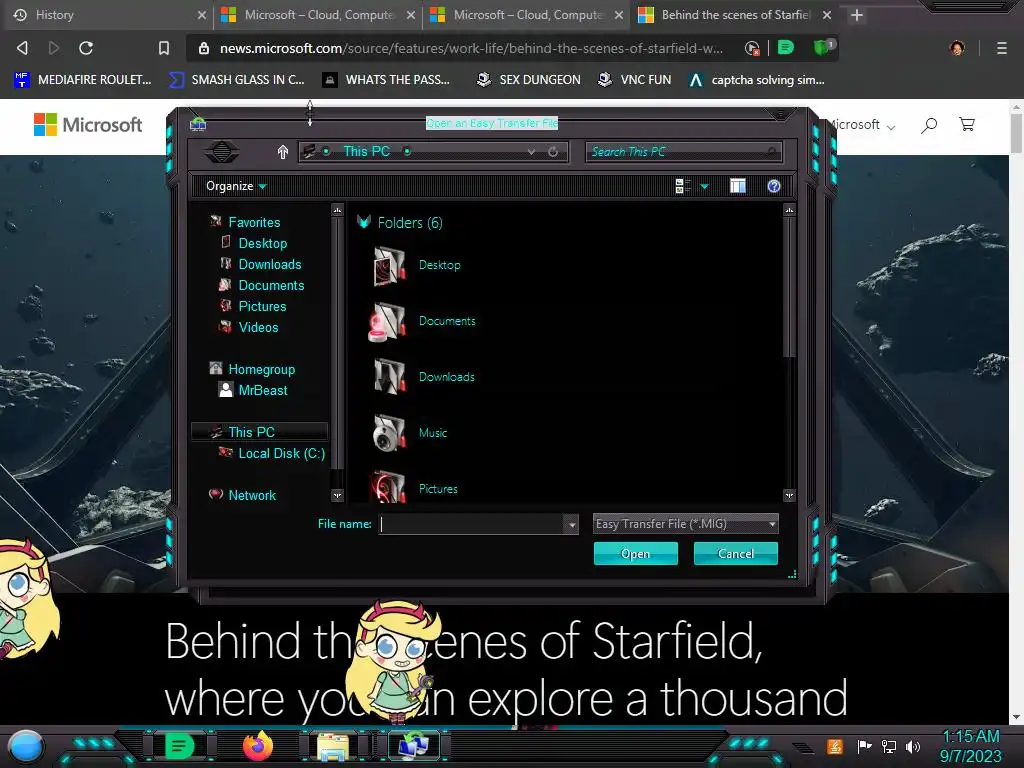Screen dimensions: 1024x768
Task: Click the Microsoft site search icon
Action: [x=929, y=124]
